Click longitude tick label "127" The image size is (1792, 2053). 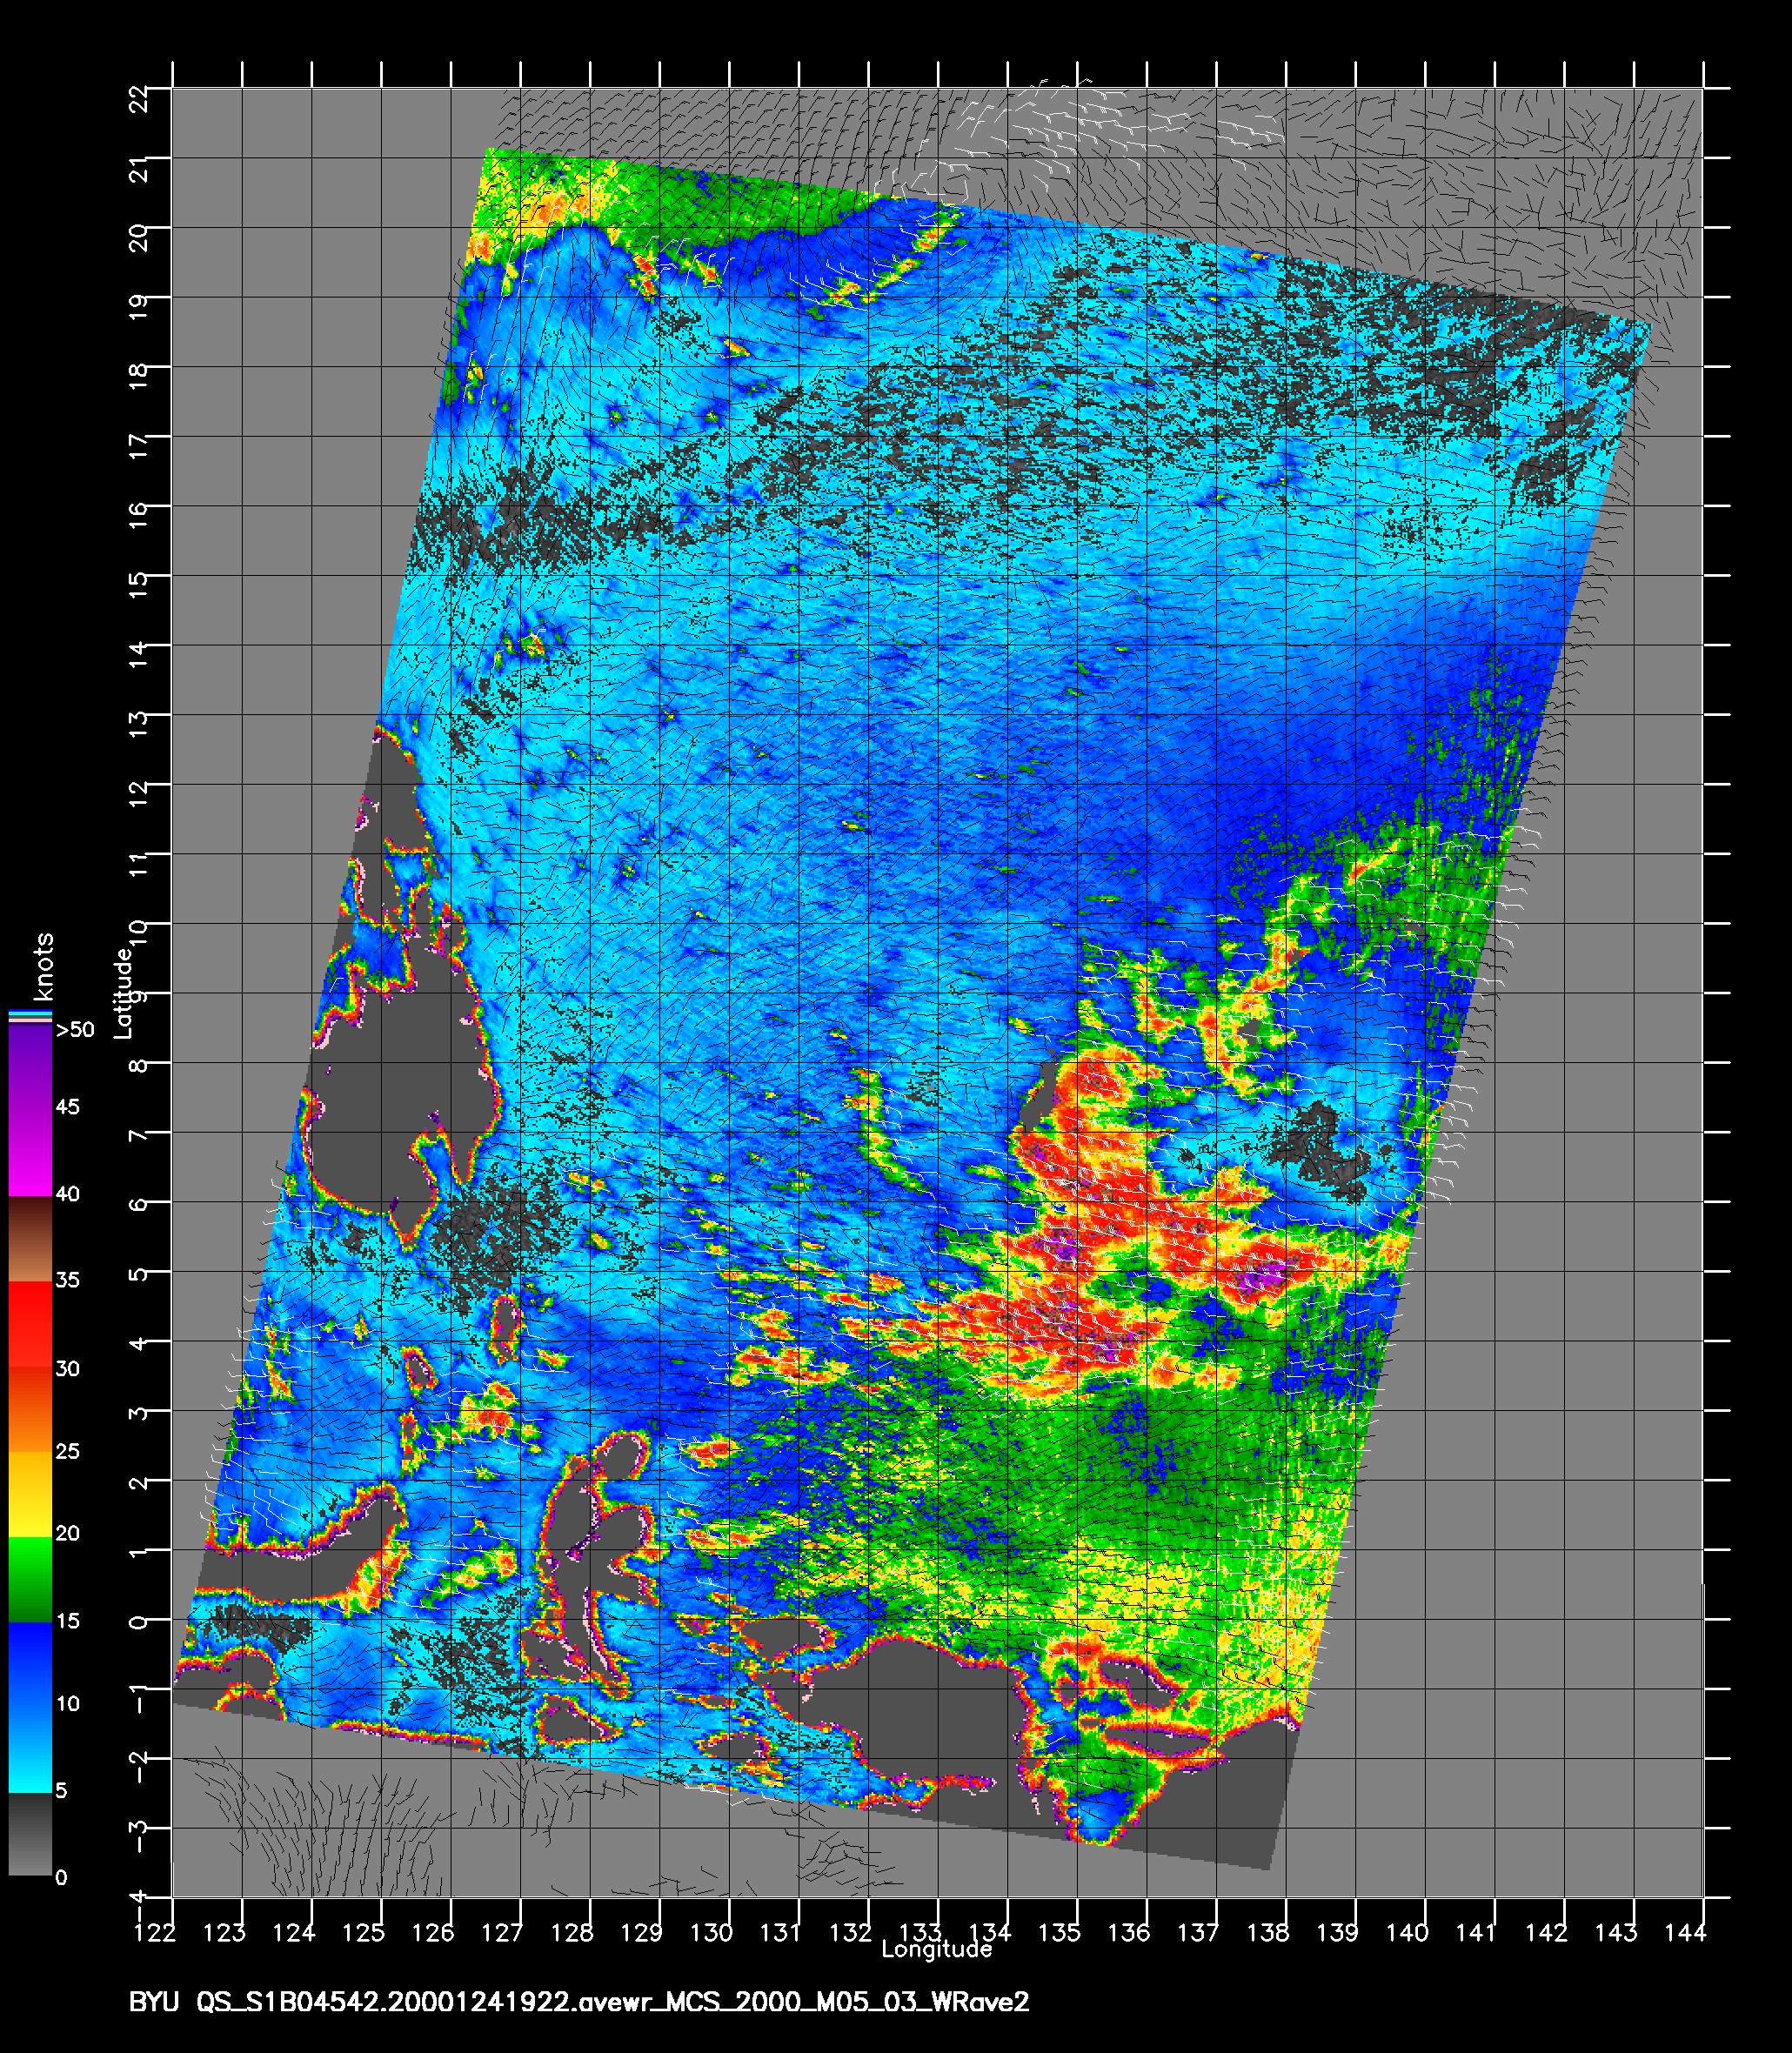point(502,1932)
